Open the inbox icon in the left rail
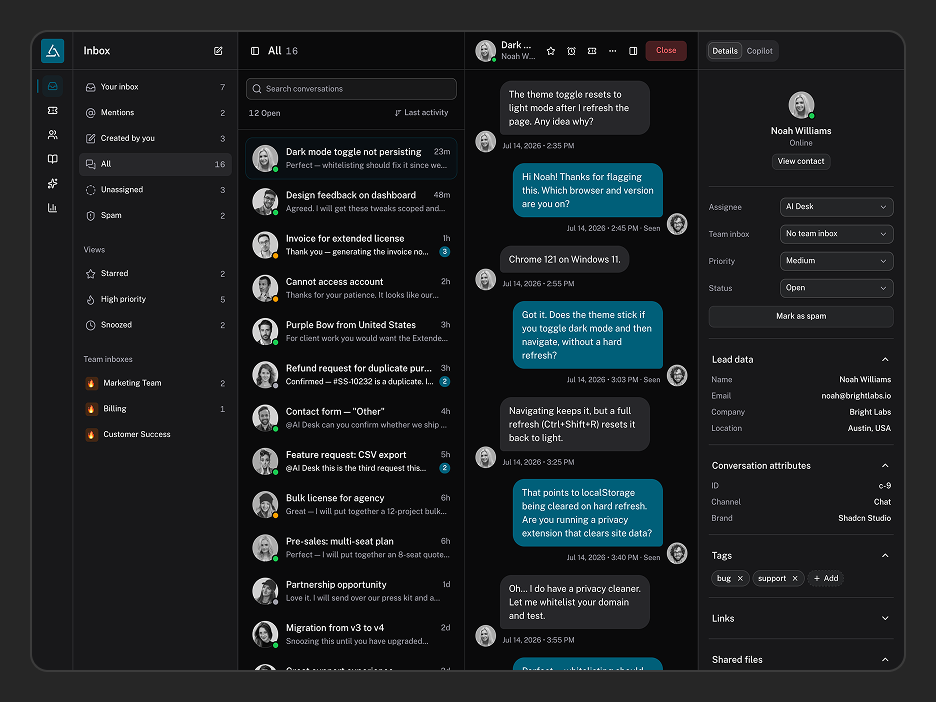 [53, 86]
